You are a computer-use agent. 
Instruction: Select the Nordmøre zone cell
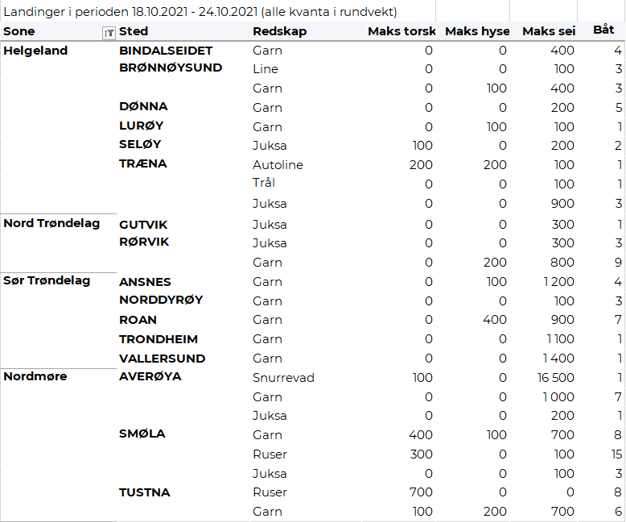point(35,377)
